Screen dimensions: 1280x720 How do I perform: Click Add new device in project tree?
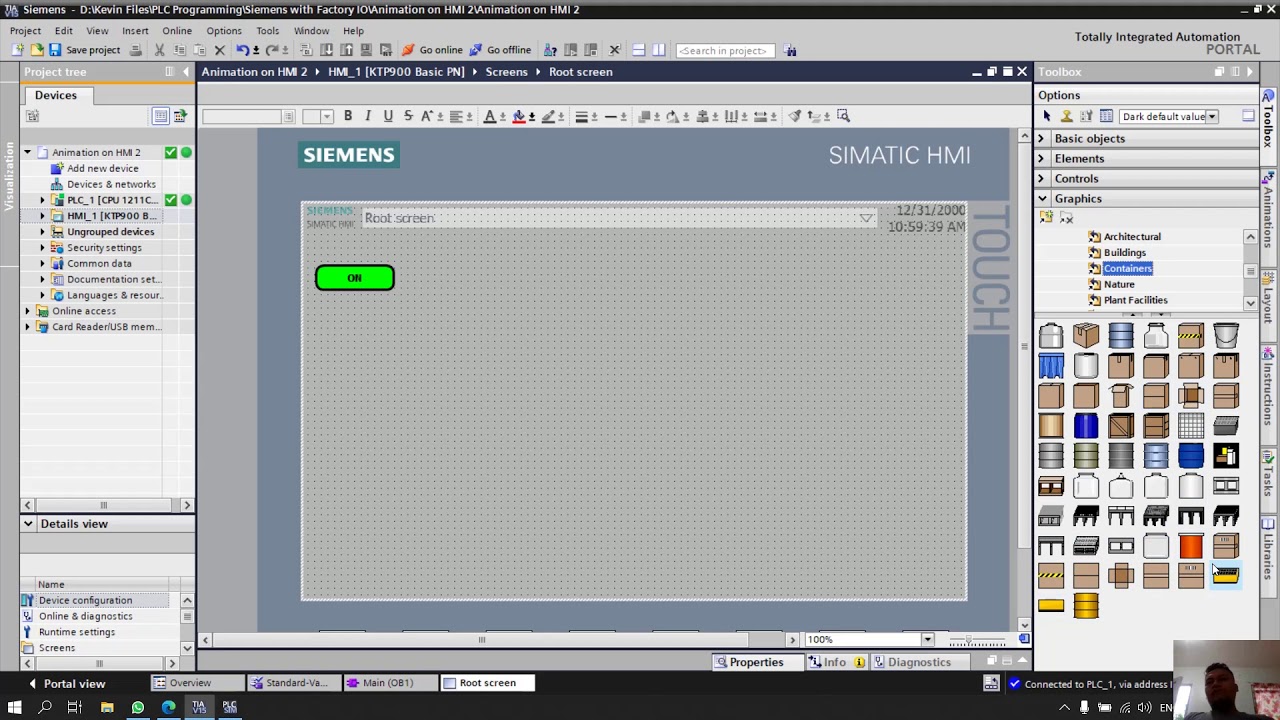[102, 169]
